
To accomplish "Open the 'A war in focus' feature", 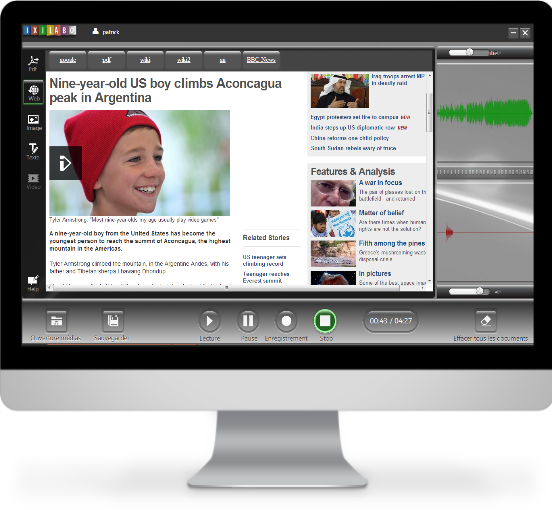I will point(380,183).
